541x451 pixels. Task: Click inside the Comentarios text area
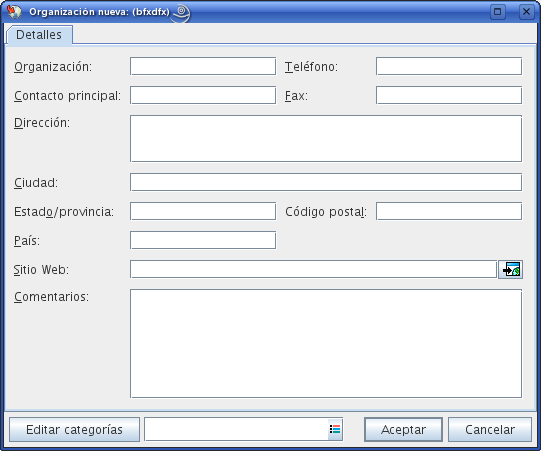coord(326,344)
